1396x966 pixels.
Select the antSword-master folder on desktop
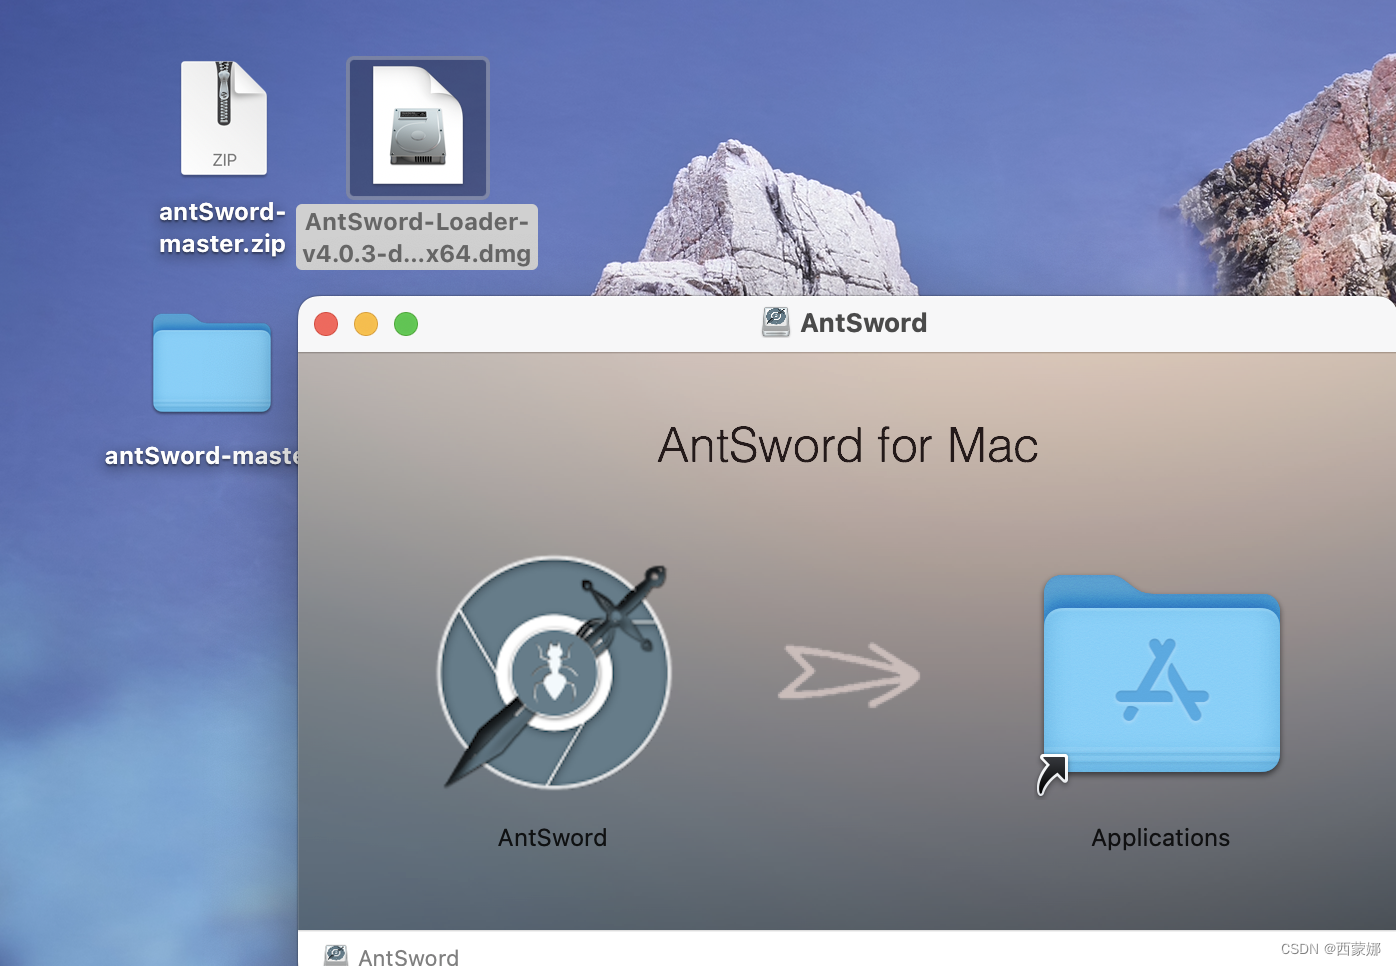[212, 363]
